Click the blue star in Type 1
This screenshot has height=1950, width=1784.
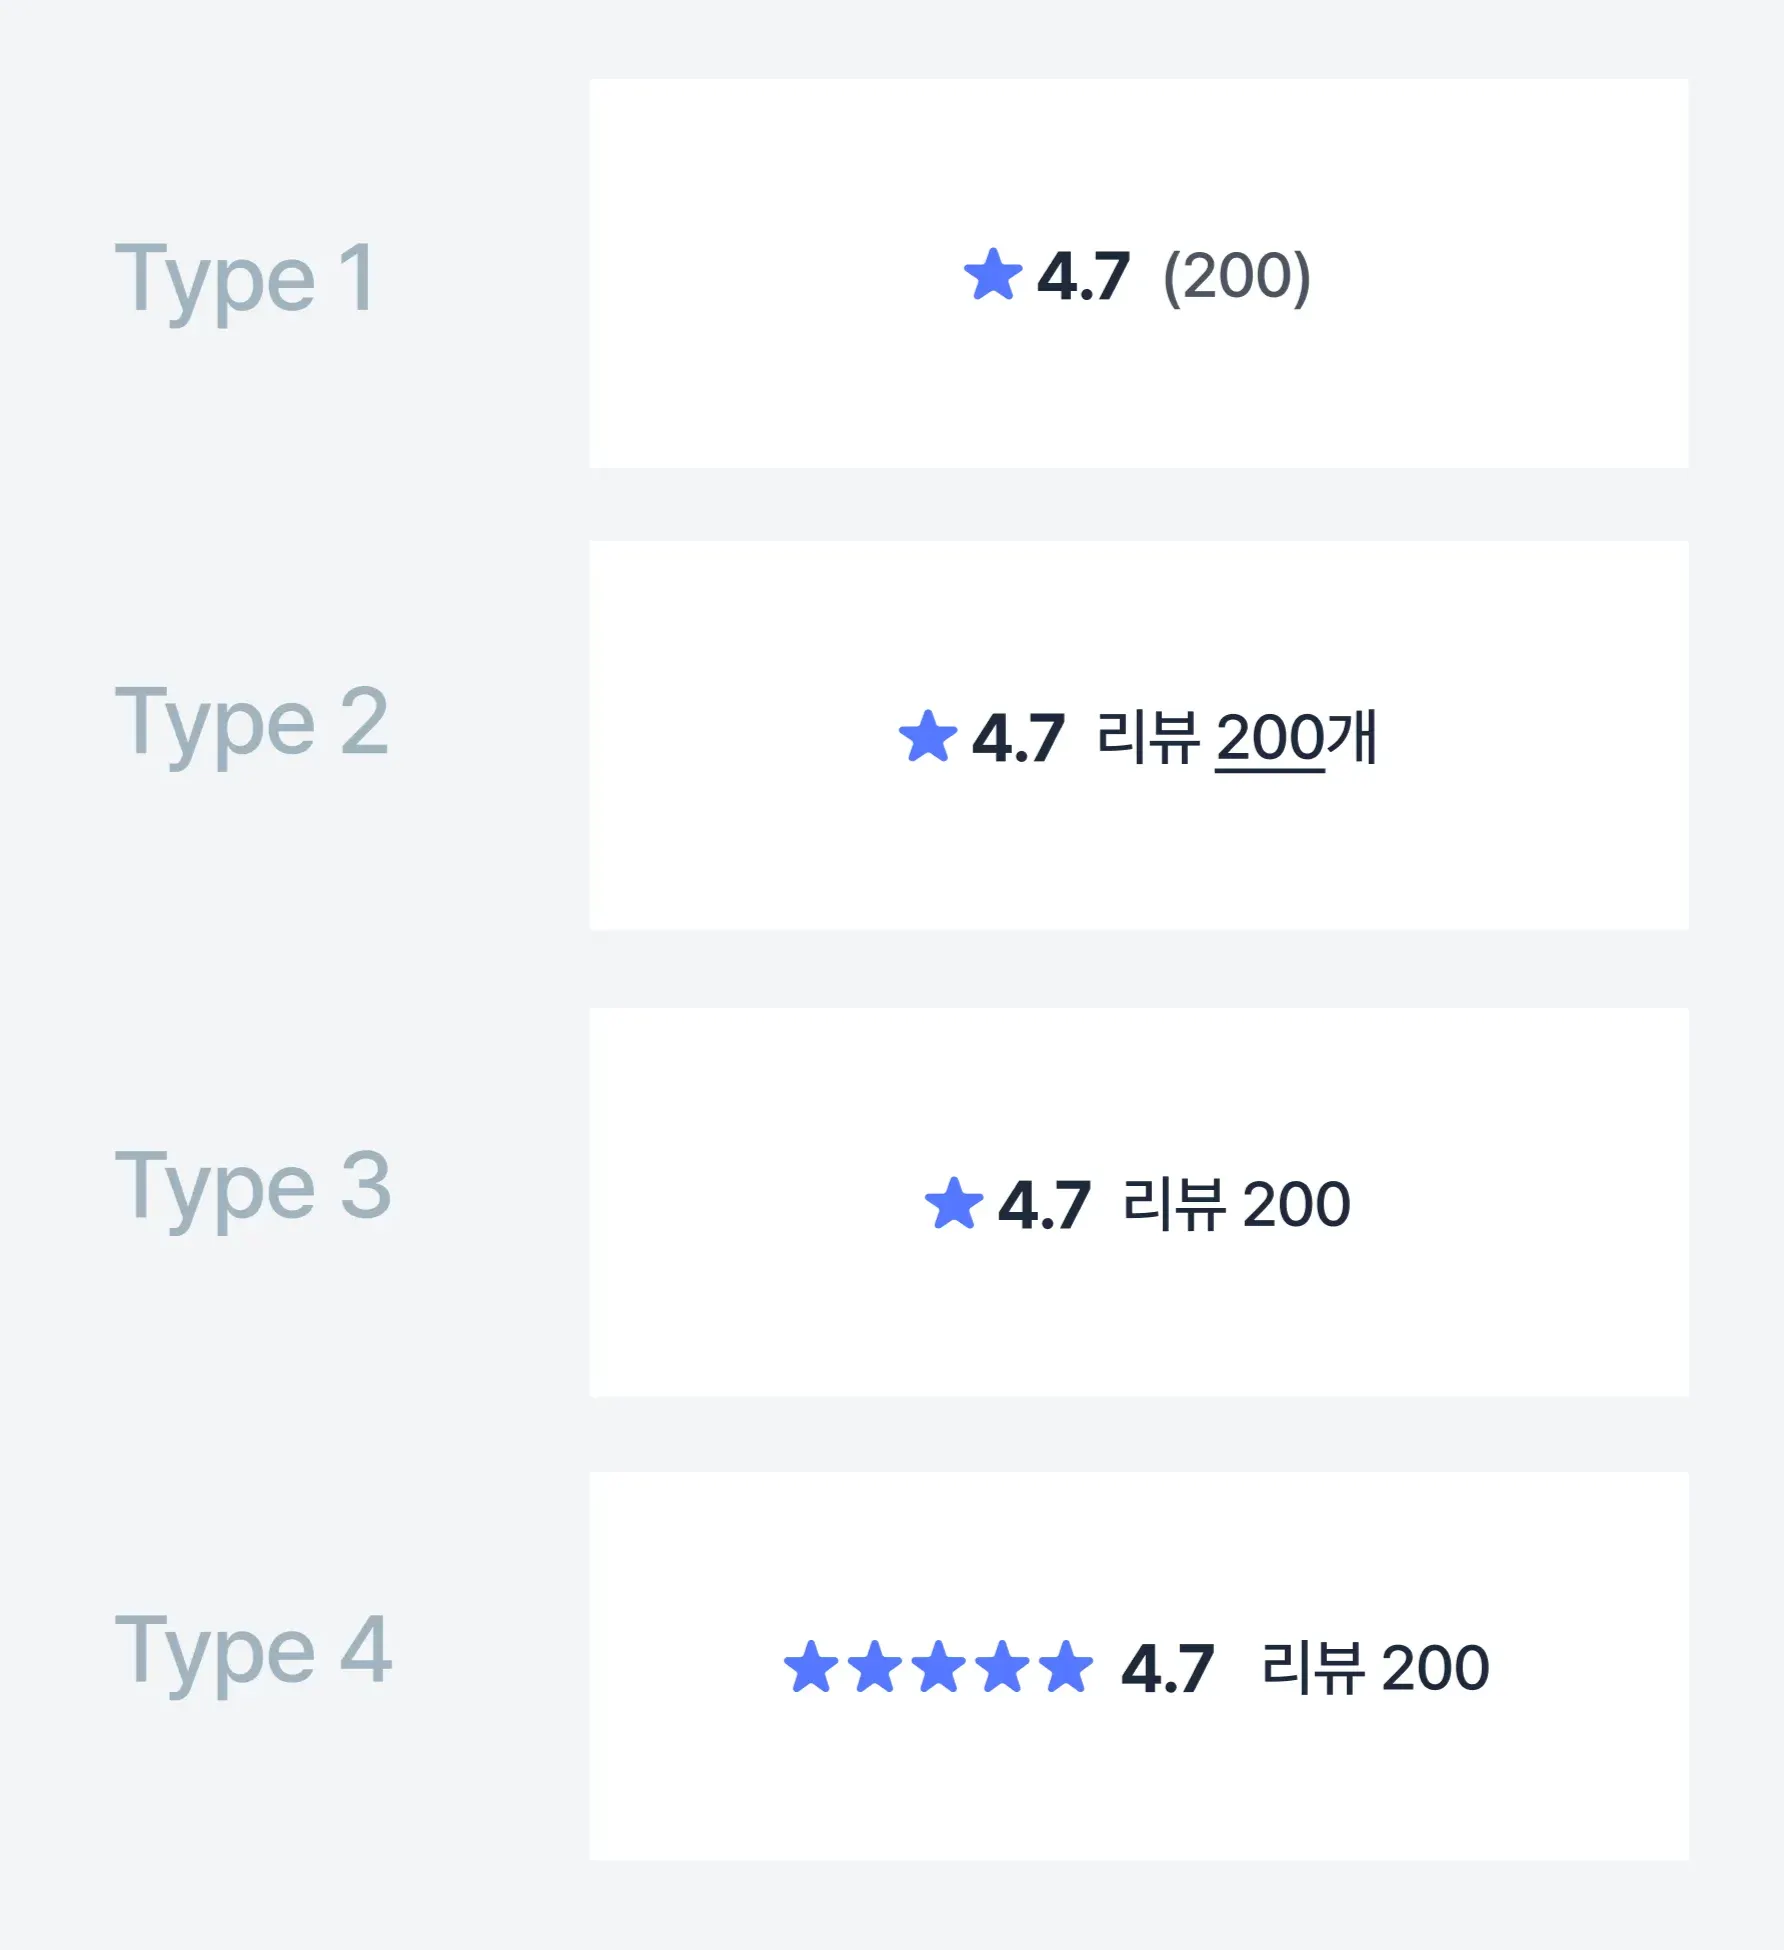click(x=993, y=275)
